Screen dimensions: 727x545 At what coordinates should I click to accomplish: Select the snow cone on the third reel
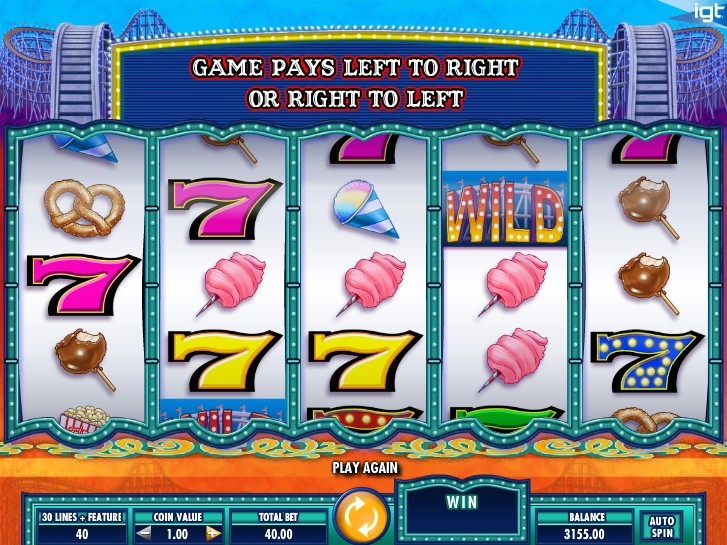364,208
